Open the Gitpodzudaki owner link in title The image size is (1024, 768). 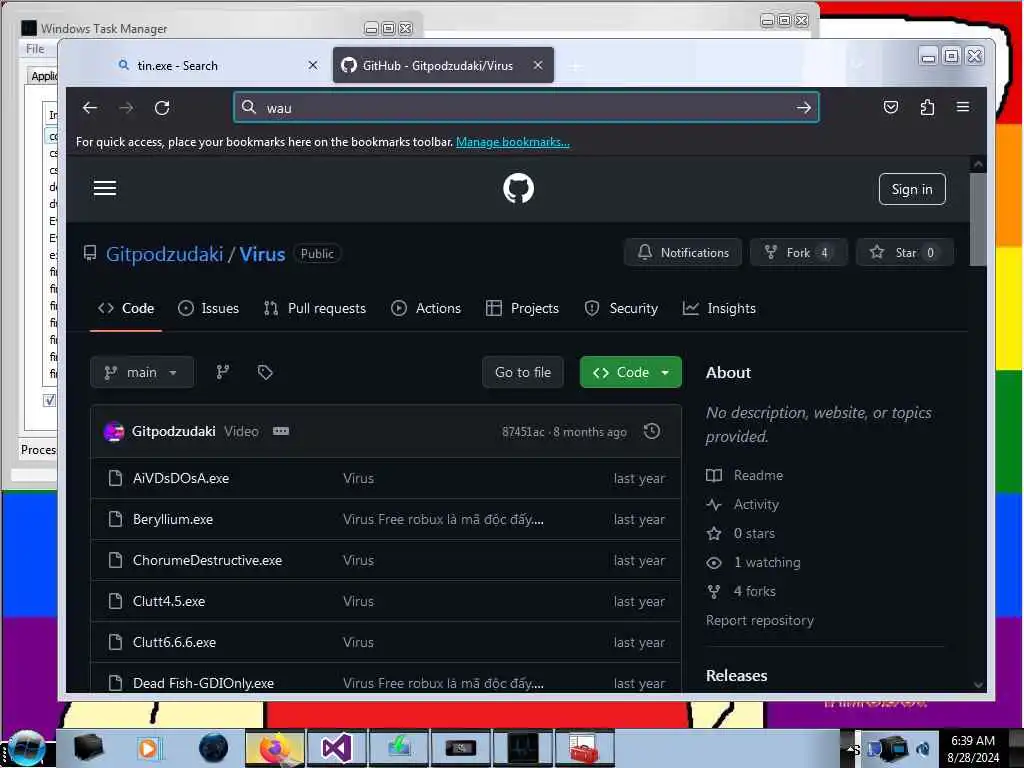tap(165, 254)
